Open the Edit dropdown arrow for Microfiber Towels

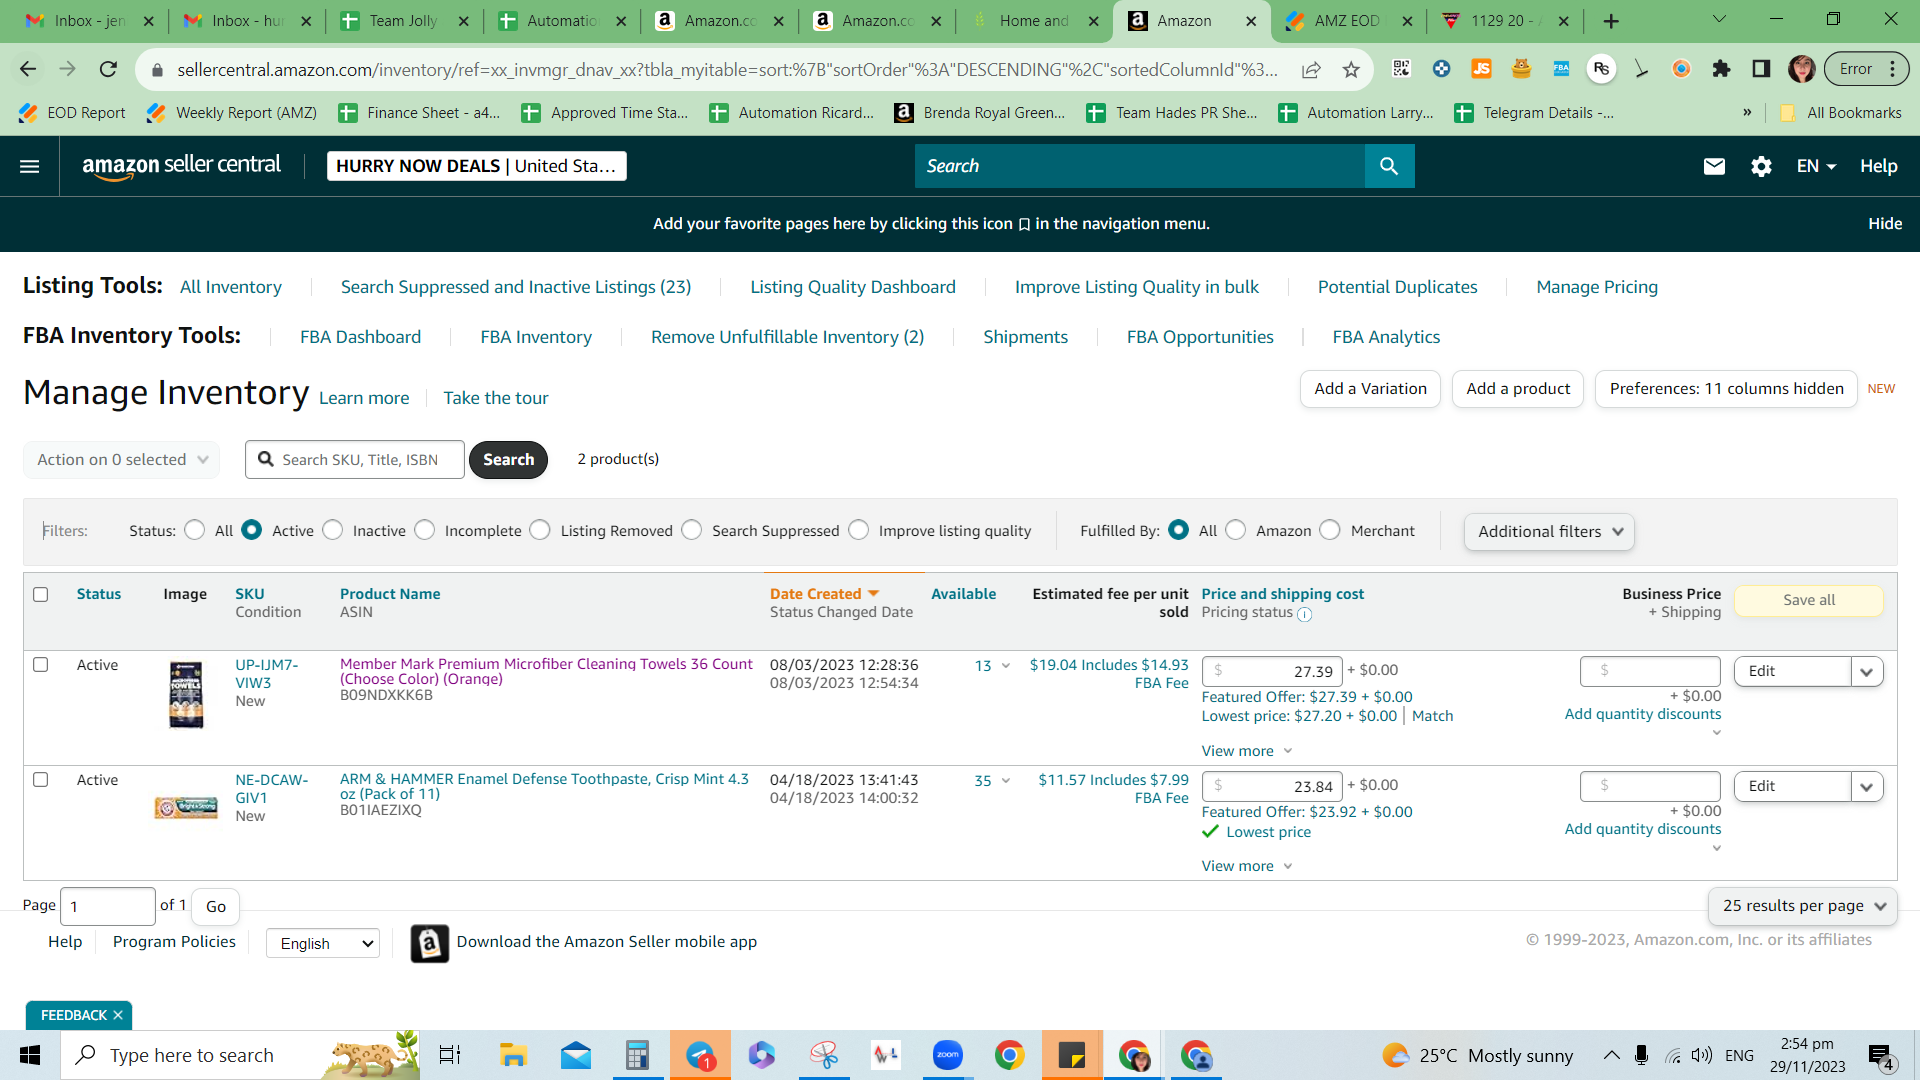coord(1867,672)
